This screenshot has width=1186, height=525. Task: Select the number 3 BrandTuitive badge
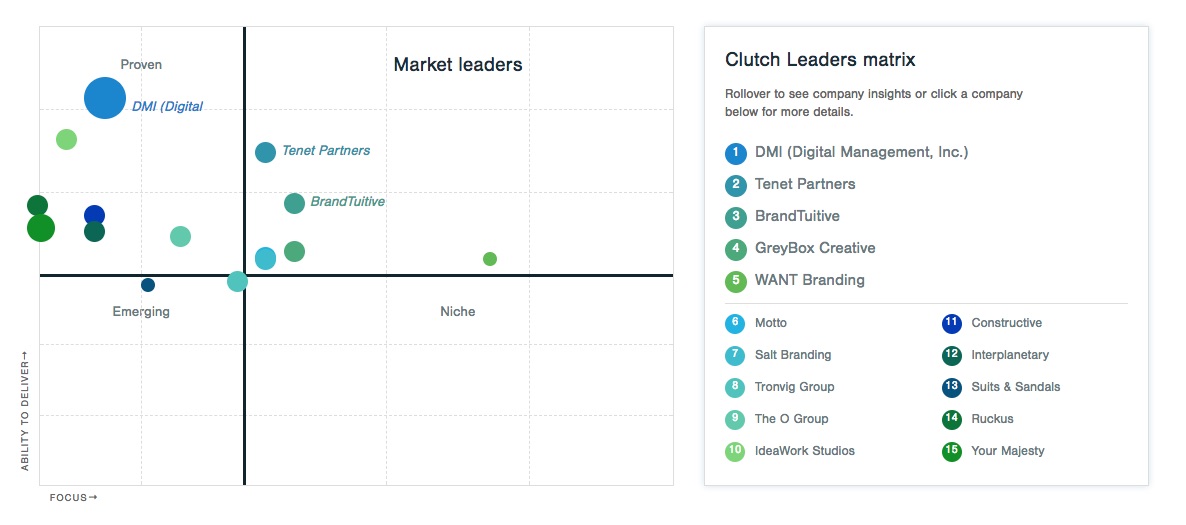coord(736,217)
